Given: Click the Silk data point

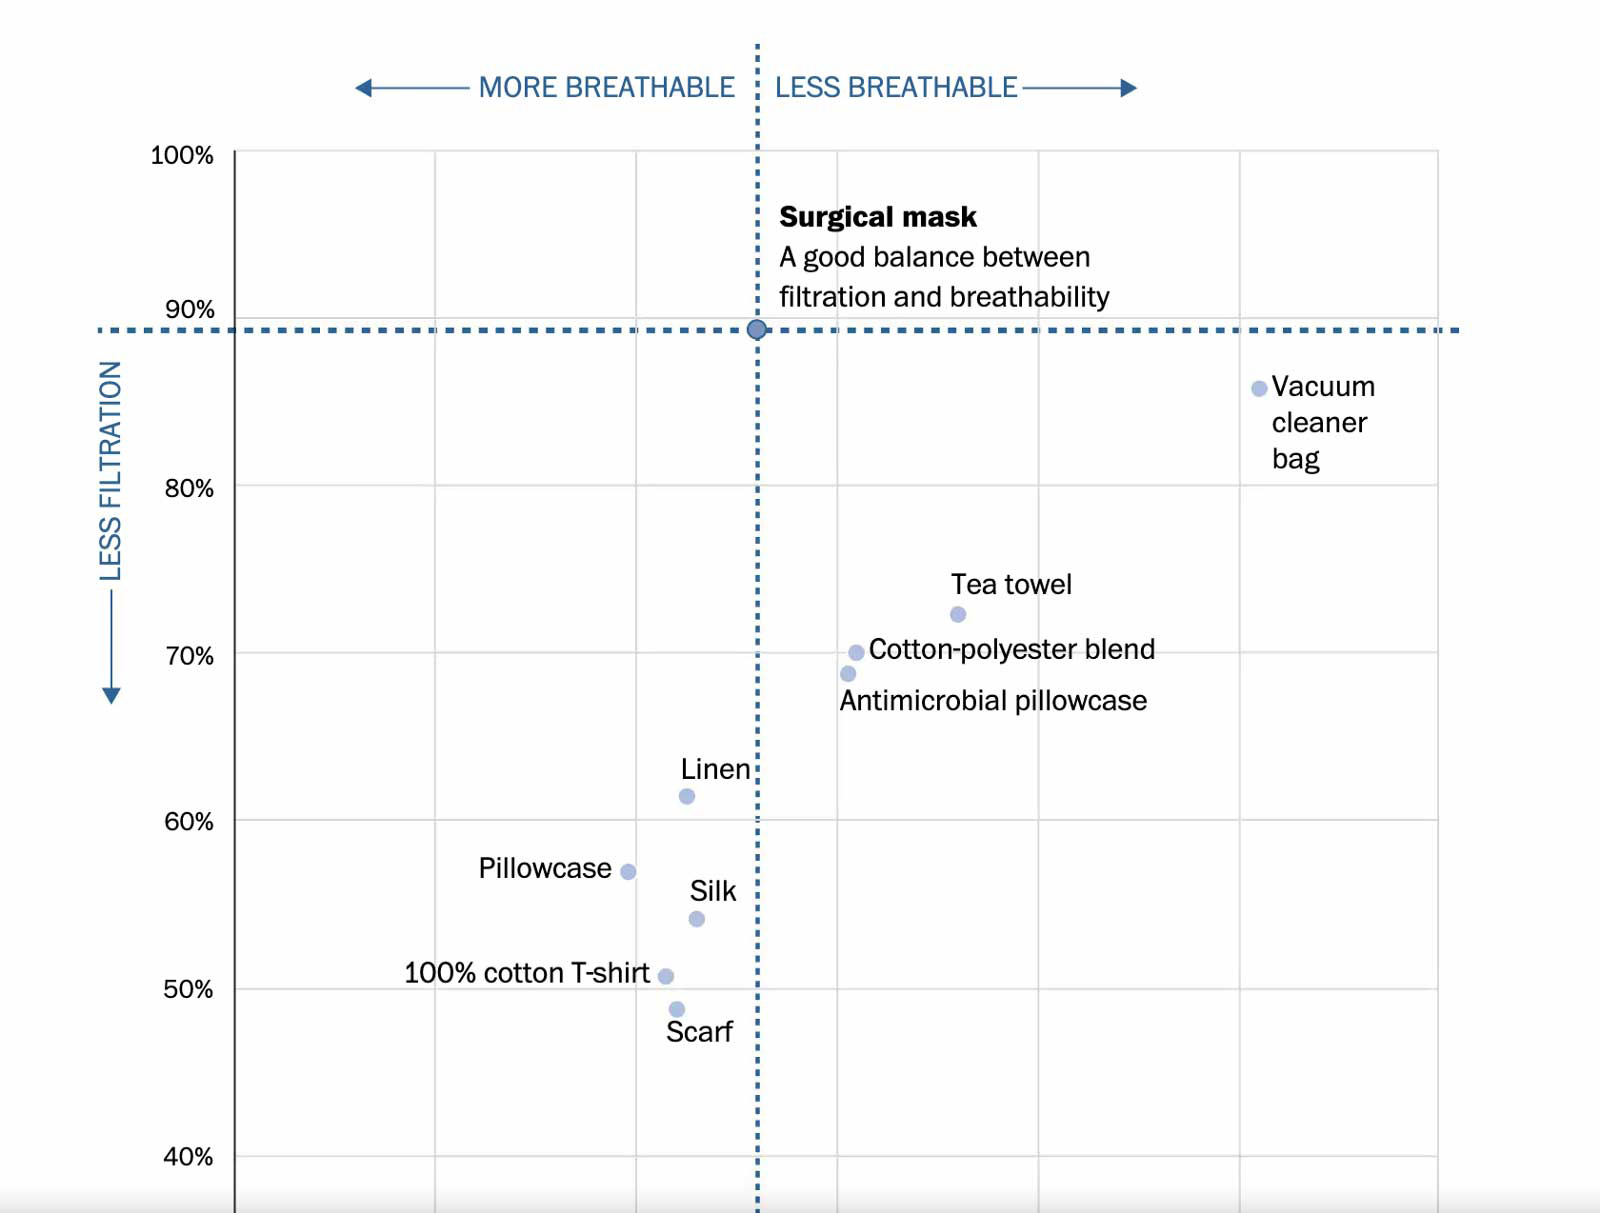Looking at the screenshot, I should [697, 919].
